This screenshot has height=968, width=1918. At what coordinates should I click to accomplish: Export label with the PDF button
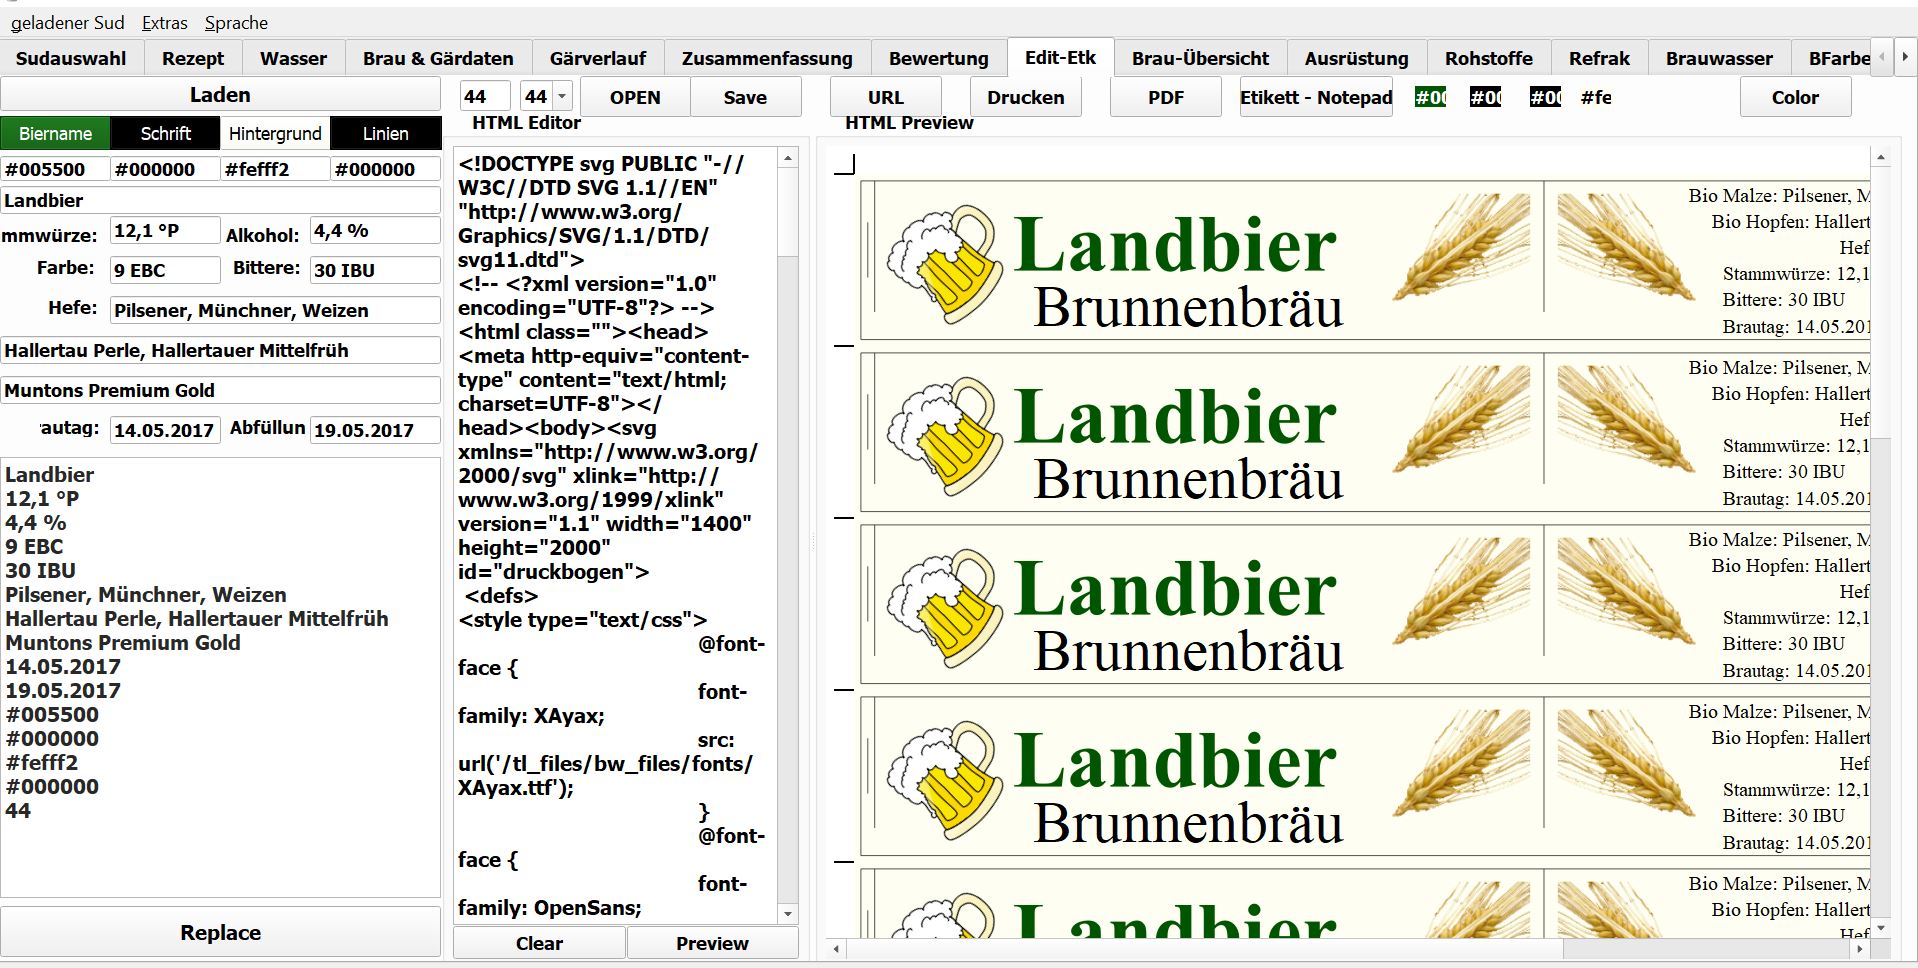[1165, 97]
